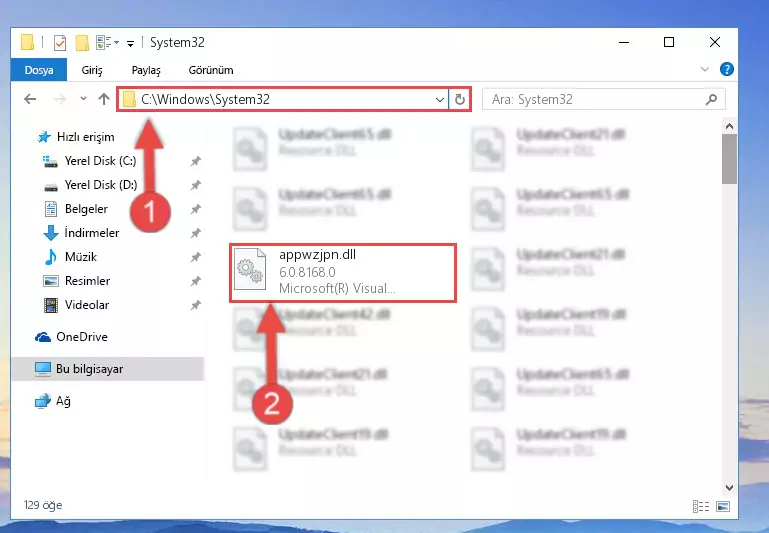
Task: Click the pin icon next to Videolar
Action: [196, 305]
